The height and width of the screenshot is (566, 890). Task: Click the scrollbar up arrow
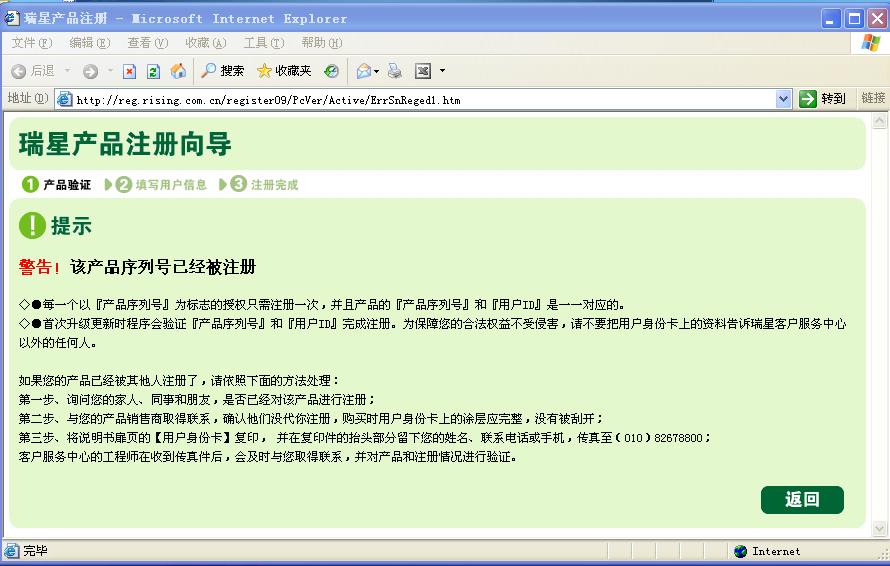pyautogui.click(x=879, y=121)
